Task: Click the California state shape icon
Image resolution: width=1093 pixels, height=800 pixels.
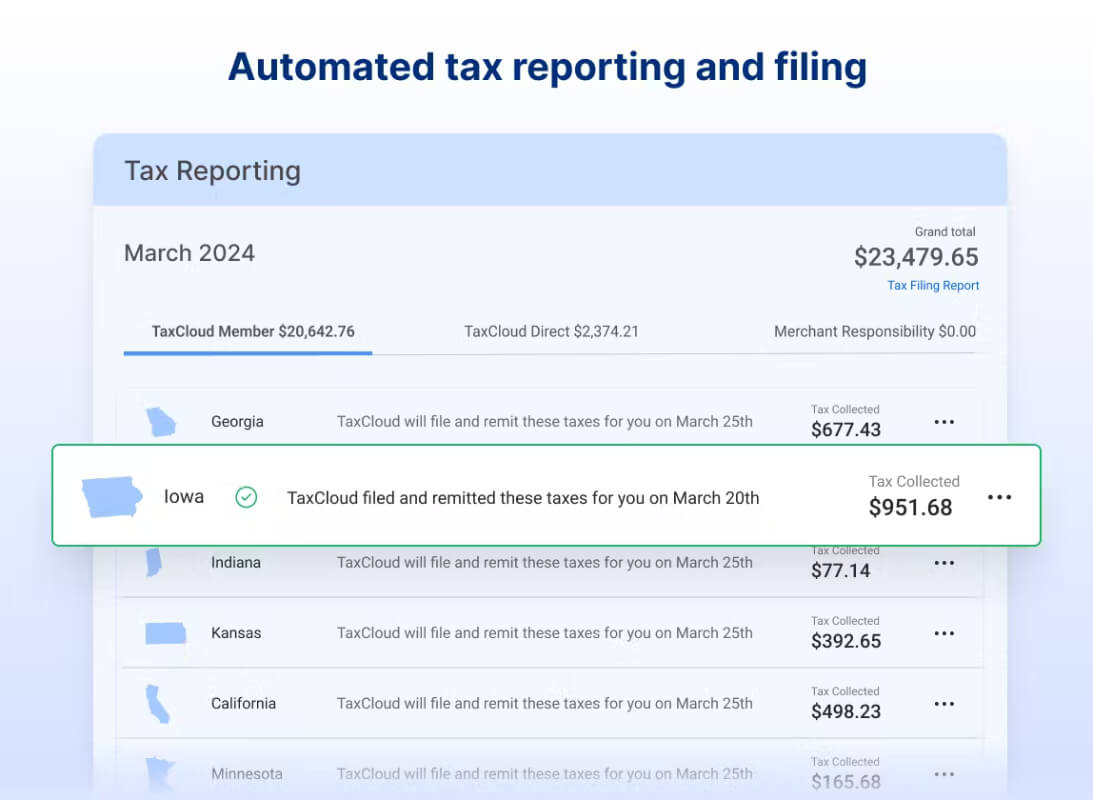Action: (158, 704)
